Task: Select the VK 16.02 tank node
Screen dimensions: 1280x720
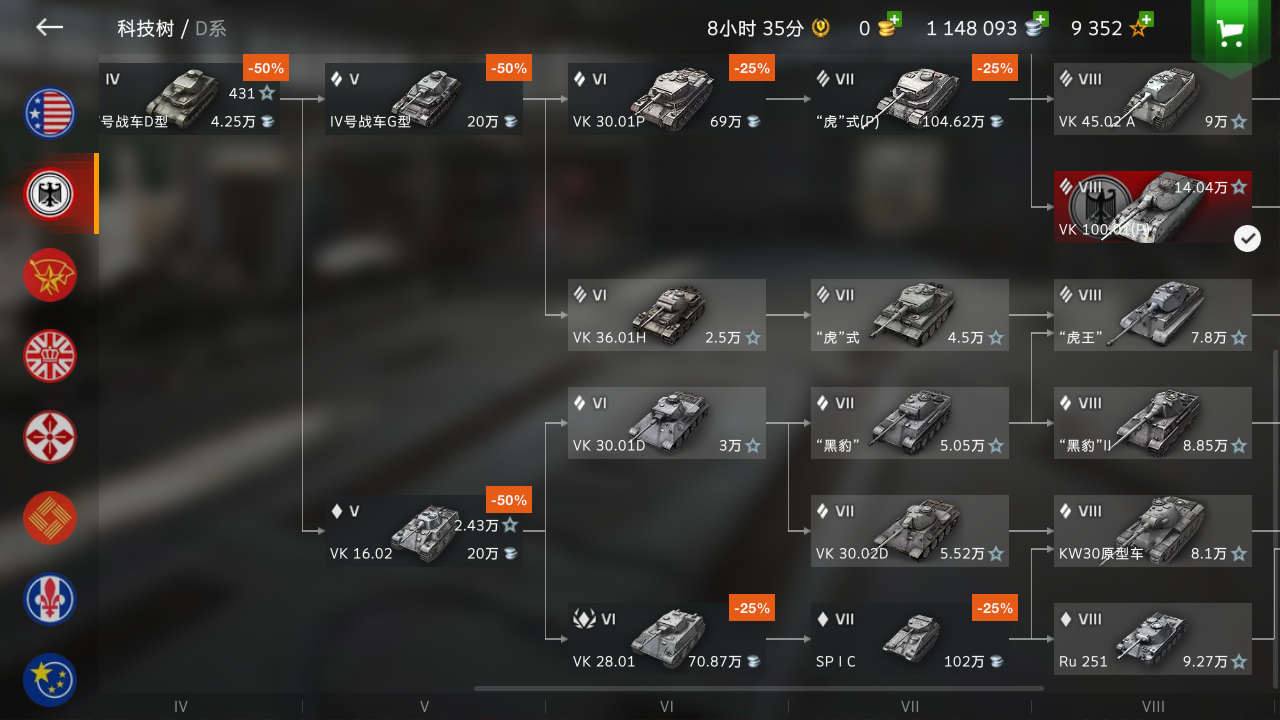Action: tap(423, 531)
